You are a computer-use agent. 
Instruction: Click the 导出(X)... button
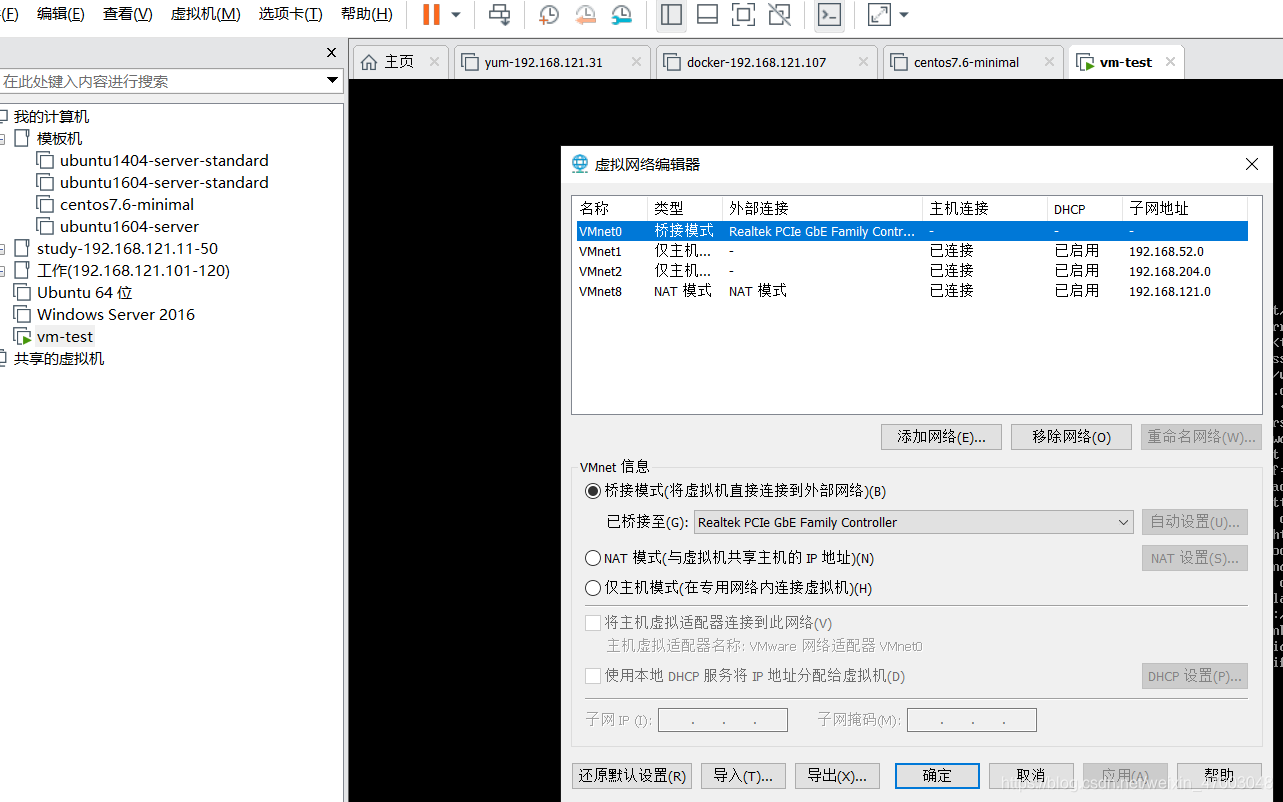click(837, 775)
